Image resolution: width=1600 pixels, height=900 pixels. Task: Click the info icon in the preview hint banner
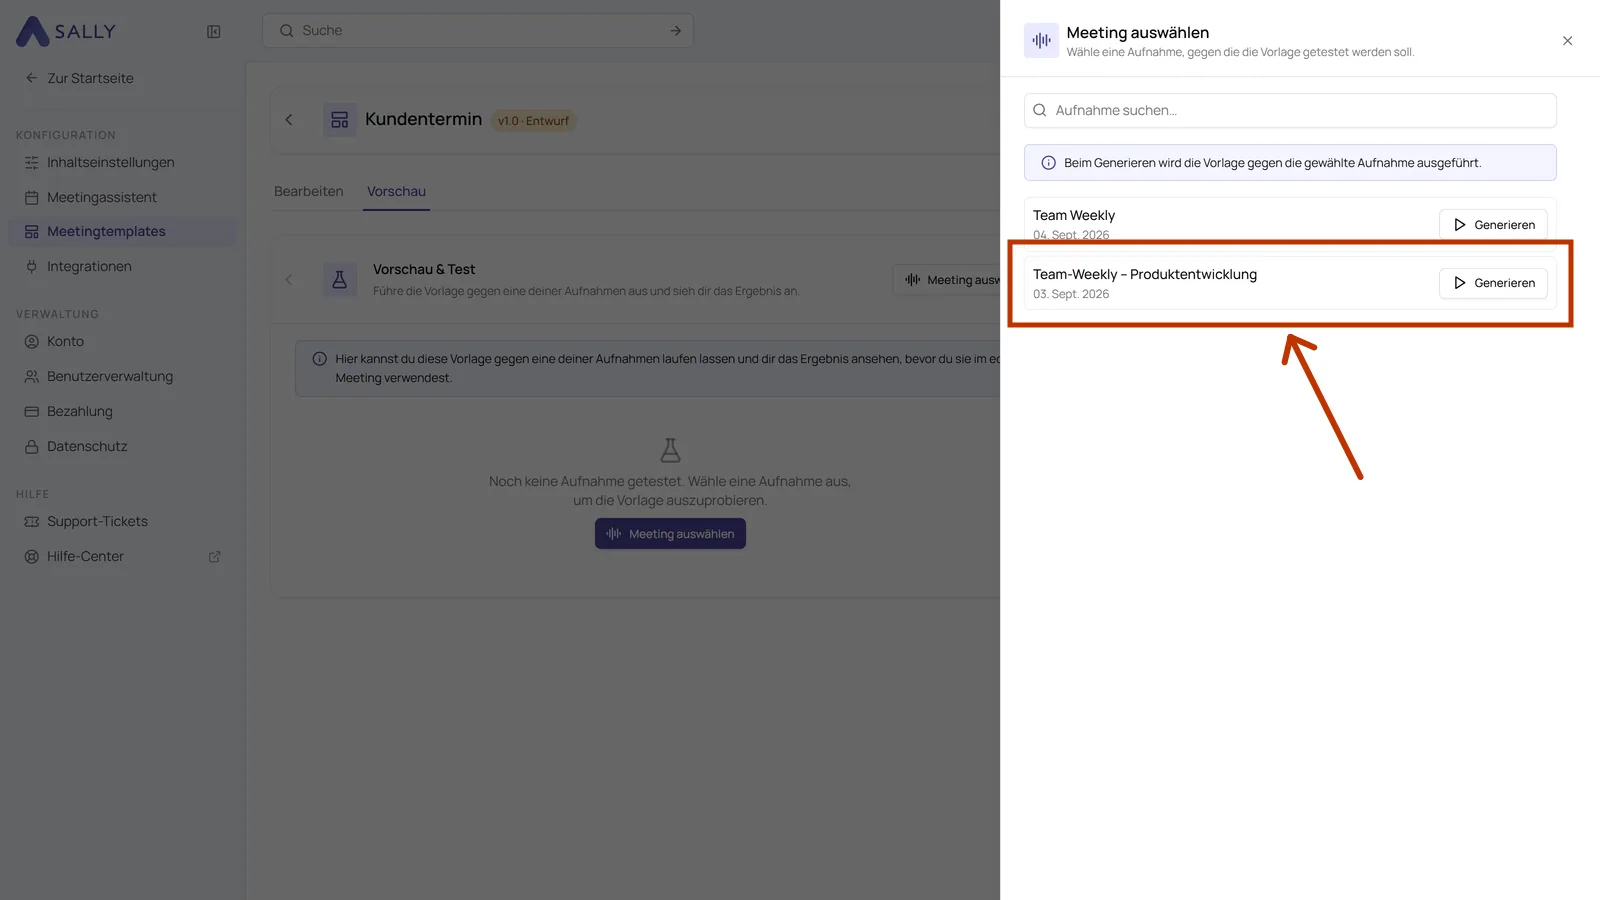320,359
